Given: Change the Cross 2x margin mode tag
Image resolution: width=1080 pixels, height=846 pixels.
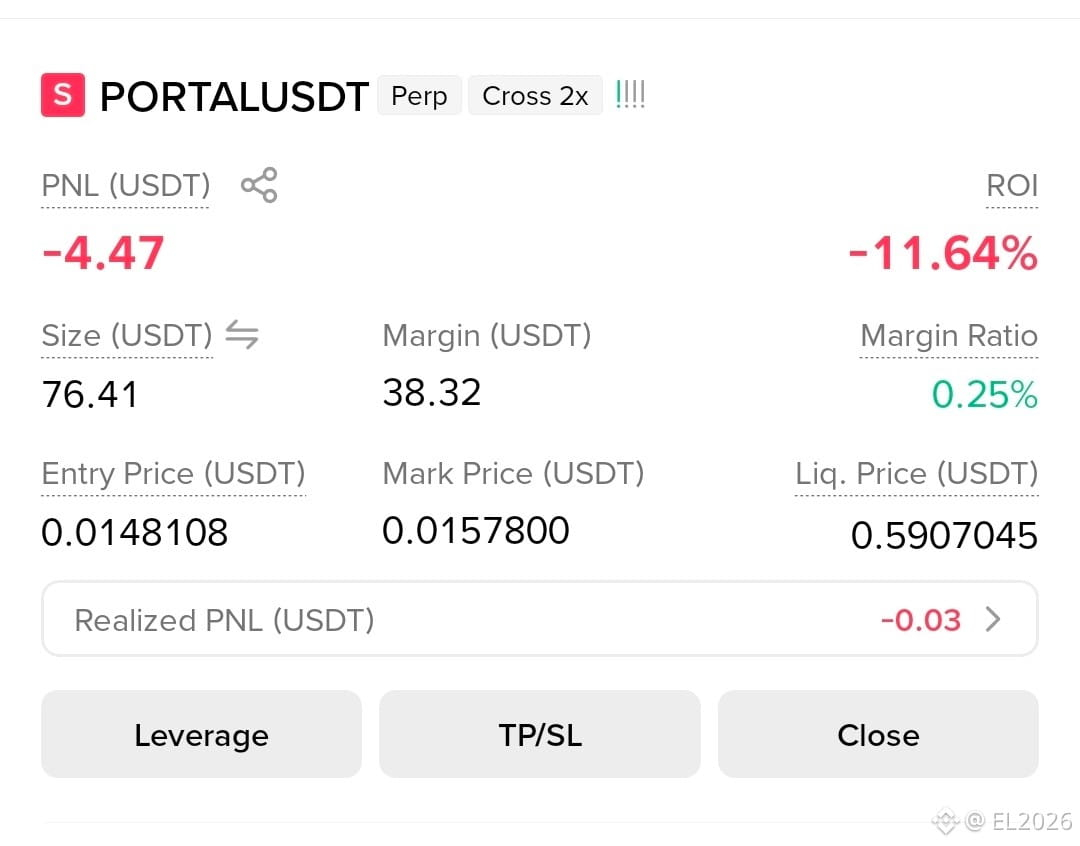Looking at the screenshot, I should tap(535, 95).
